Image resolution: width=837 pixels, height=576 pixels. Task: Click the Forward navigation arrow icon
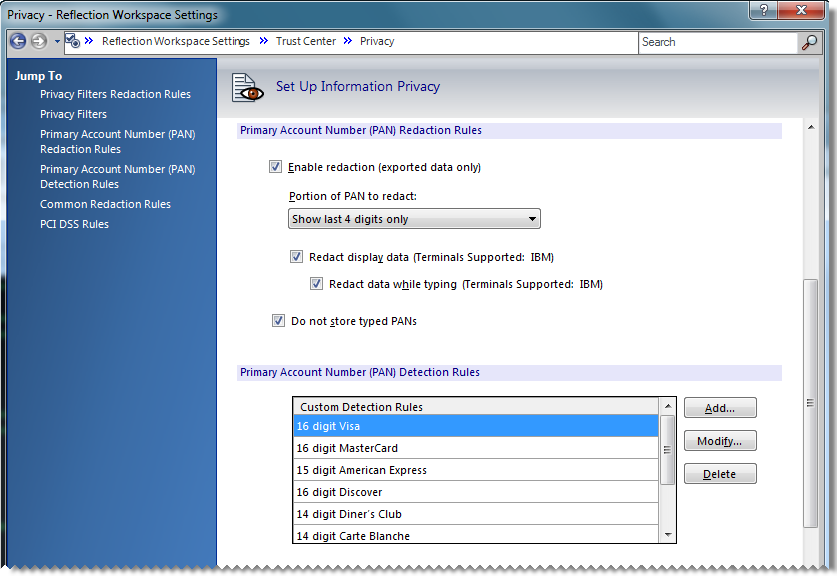point(38,41)
